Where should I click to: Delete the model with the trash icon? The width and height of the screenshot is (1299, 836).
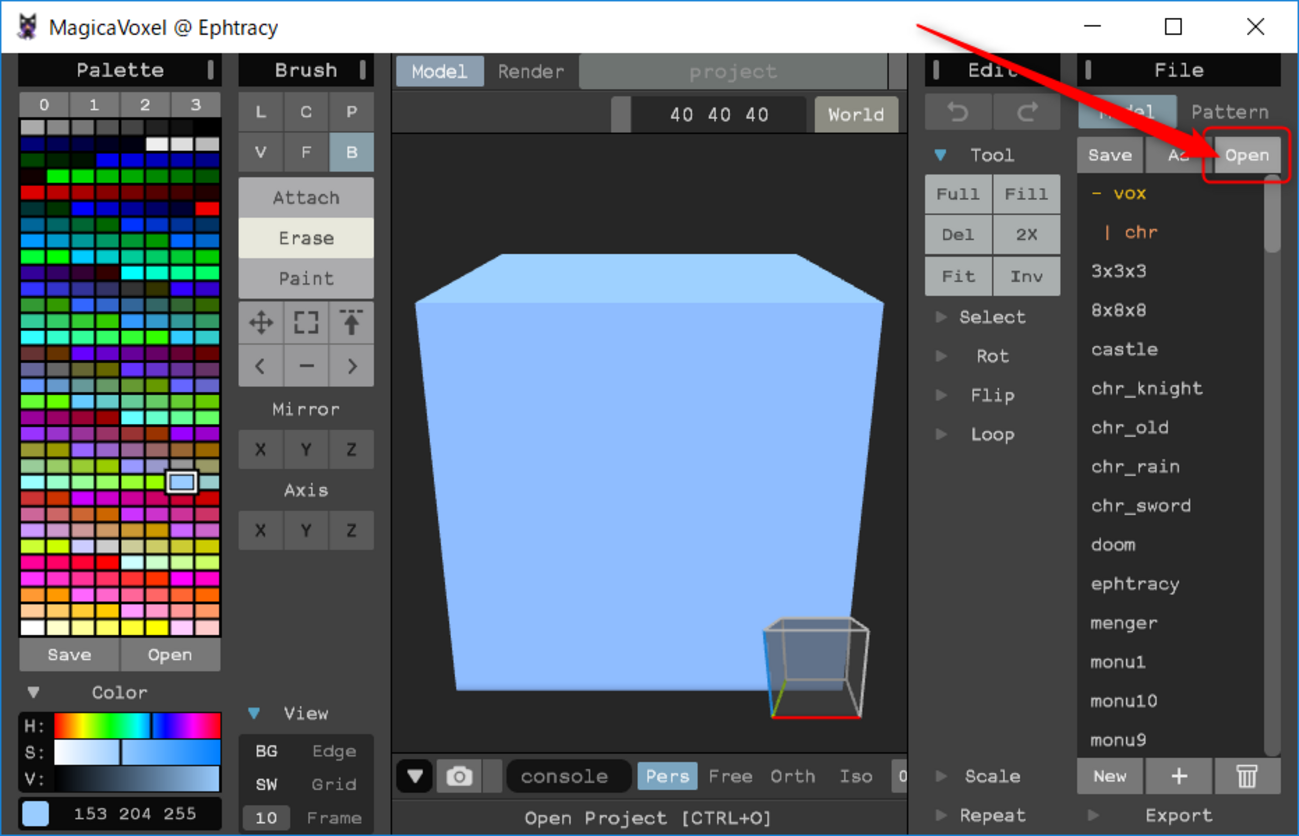1246,776
